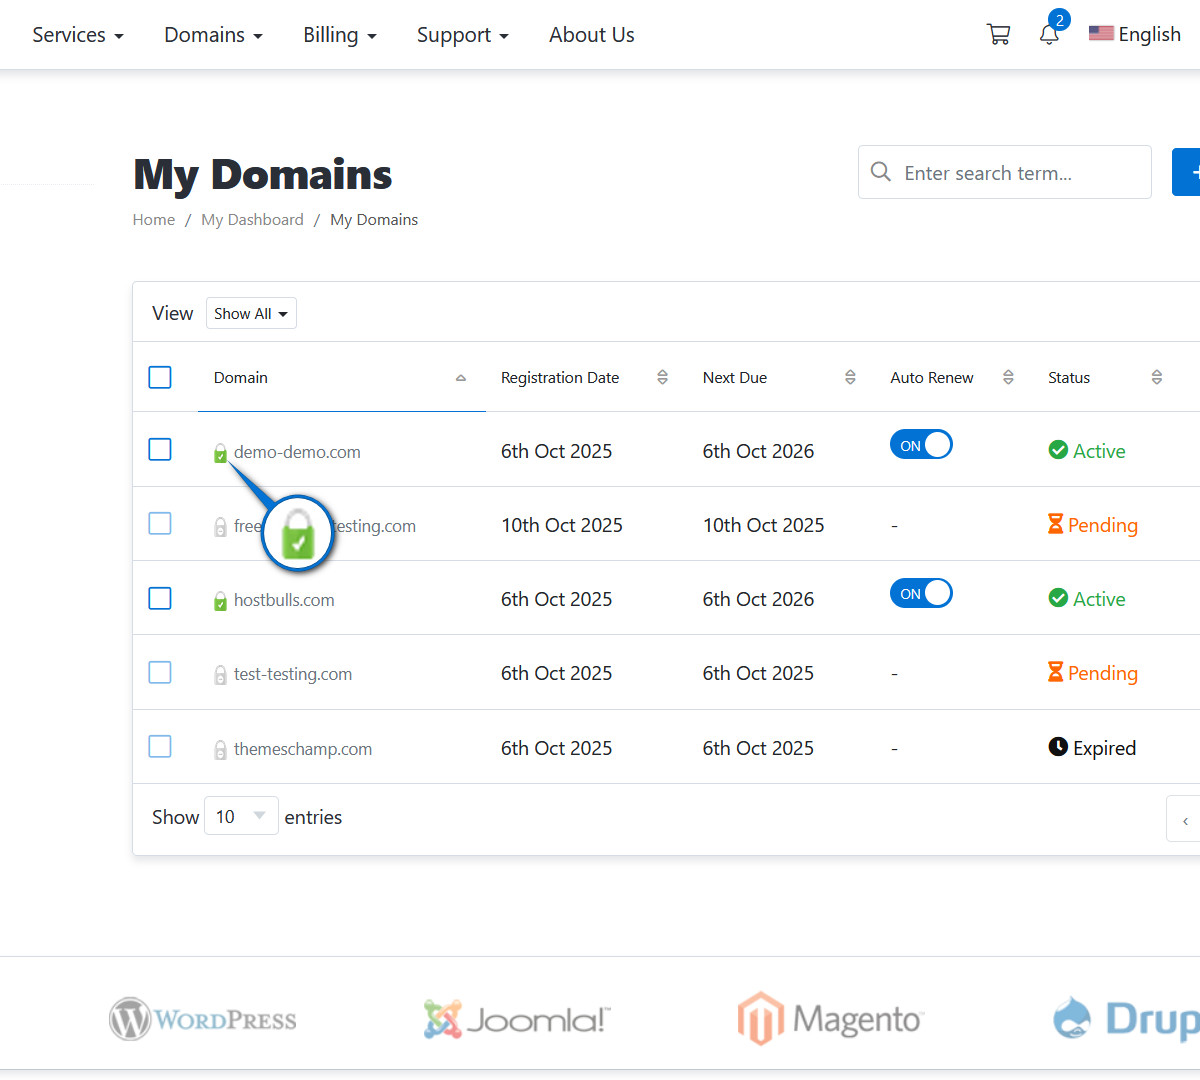Open the Services menu
Viewport: 1200px width, 1080px height.
78,35
